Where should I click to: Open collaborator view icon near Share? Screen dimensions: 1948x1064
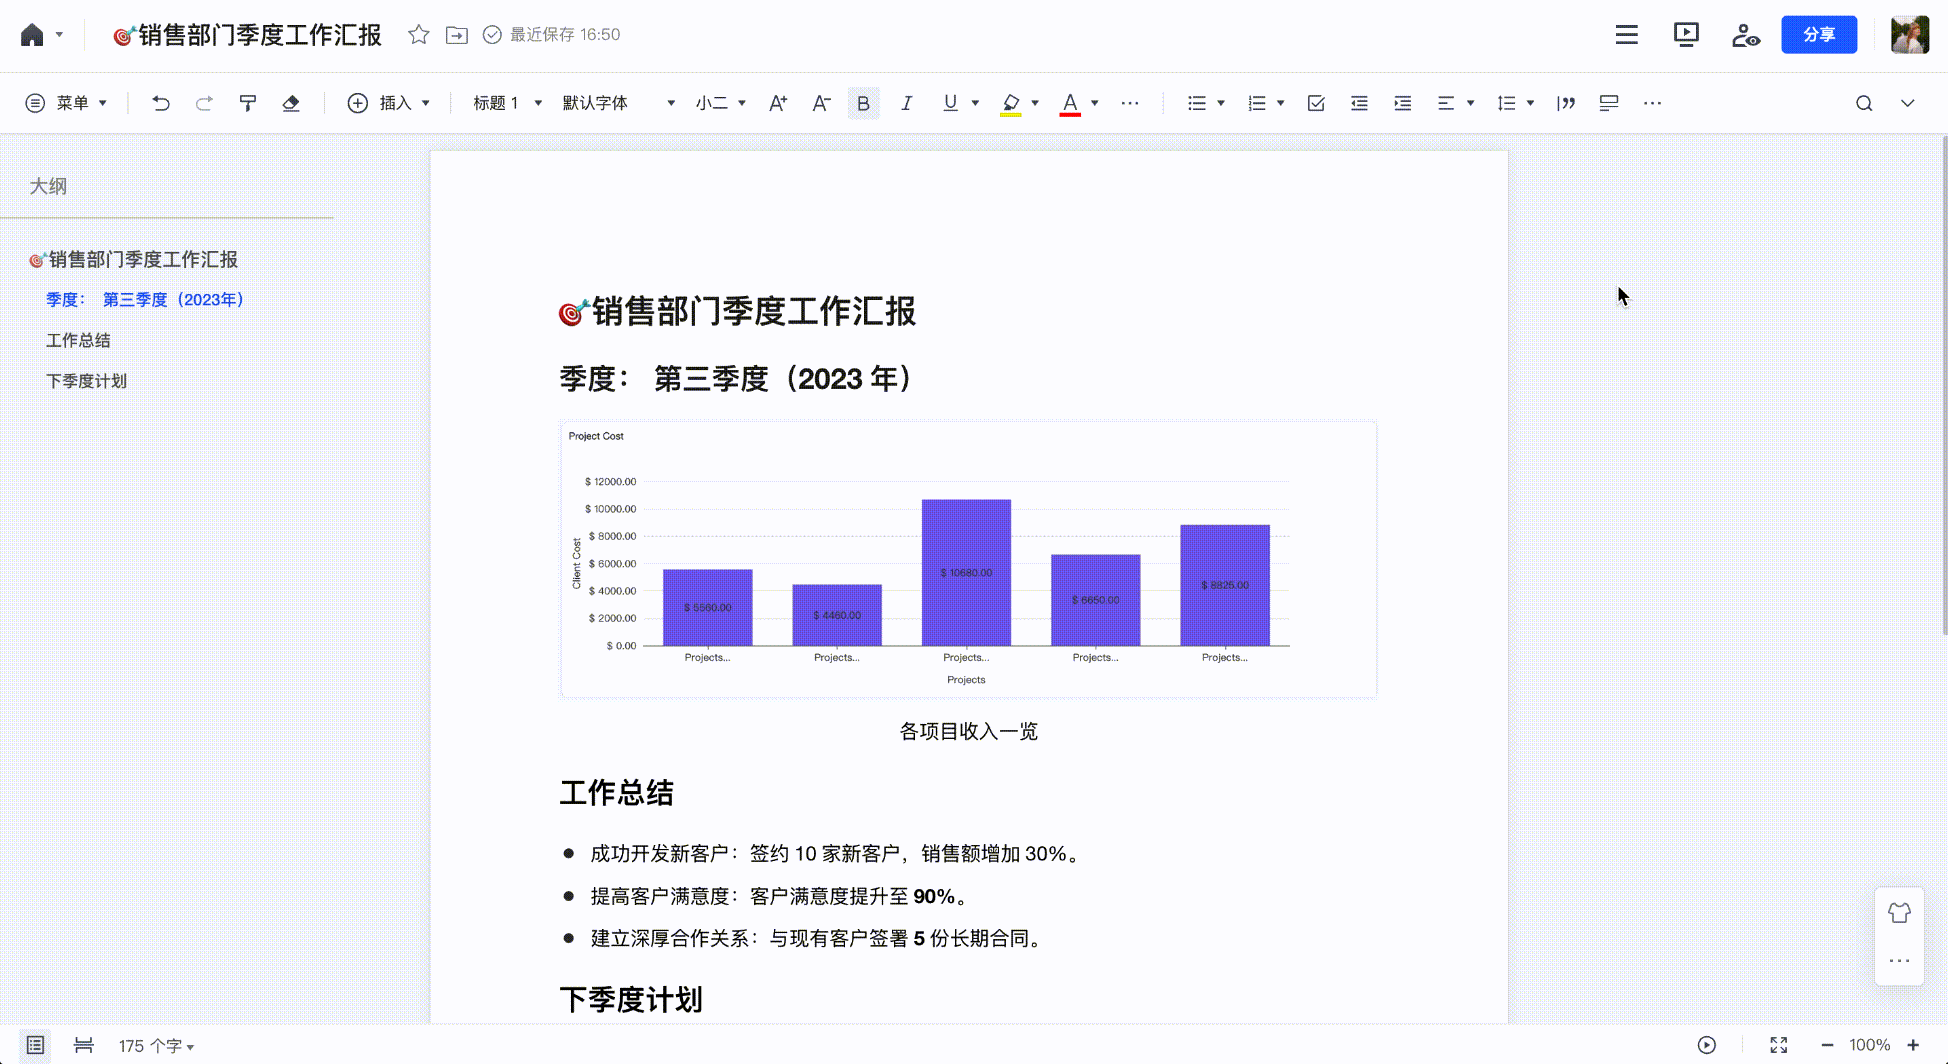point(1746,34)
